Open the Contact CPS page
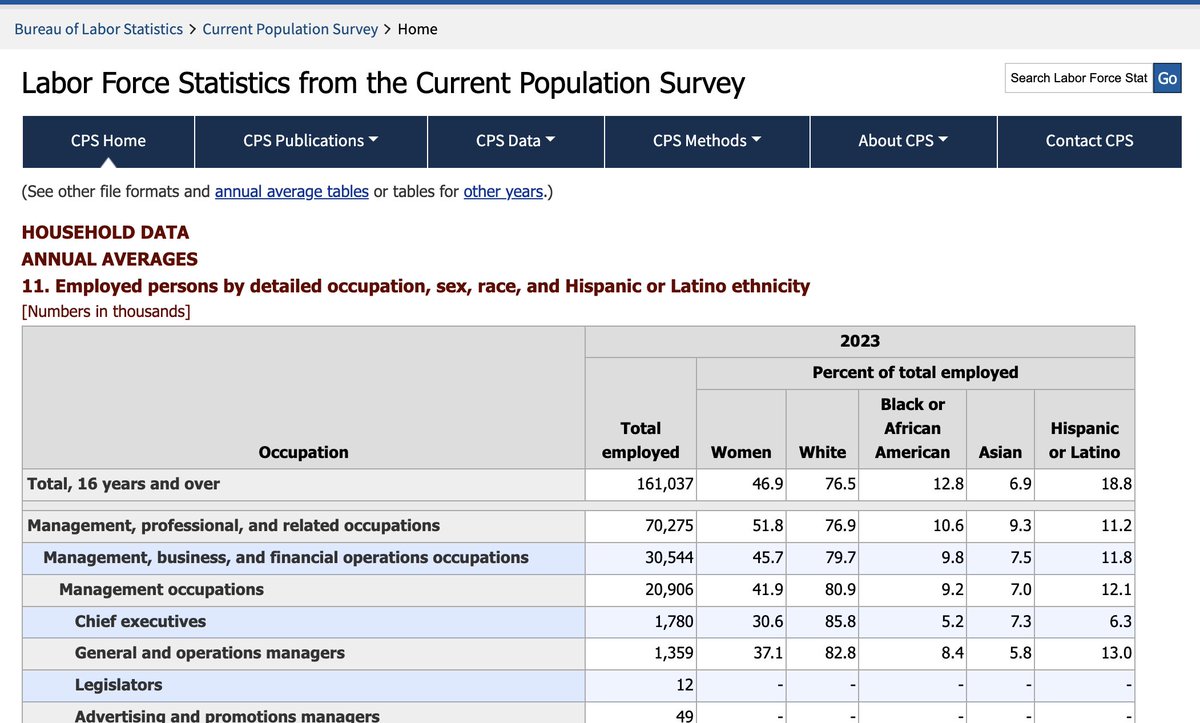The image size is (1200, 723). click(x=1089, y=141)
